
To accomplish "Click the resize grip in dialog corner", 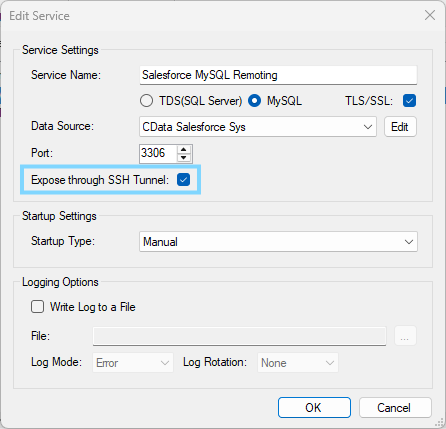I will (x=440, y=423).
